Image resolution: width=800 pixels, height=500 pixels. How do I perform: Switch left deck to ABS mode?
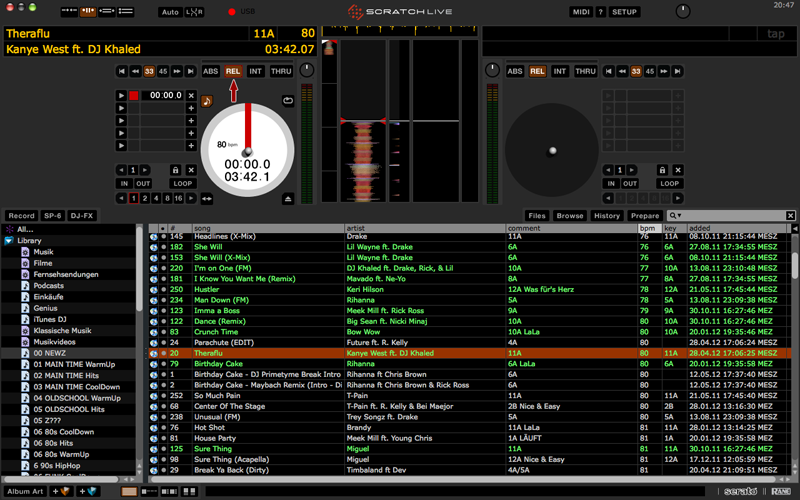211,72
